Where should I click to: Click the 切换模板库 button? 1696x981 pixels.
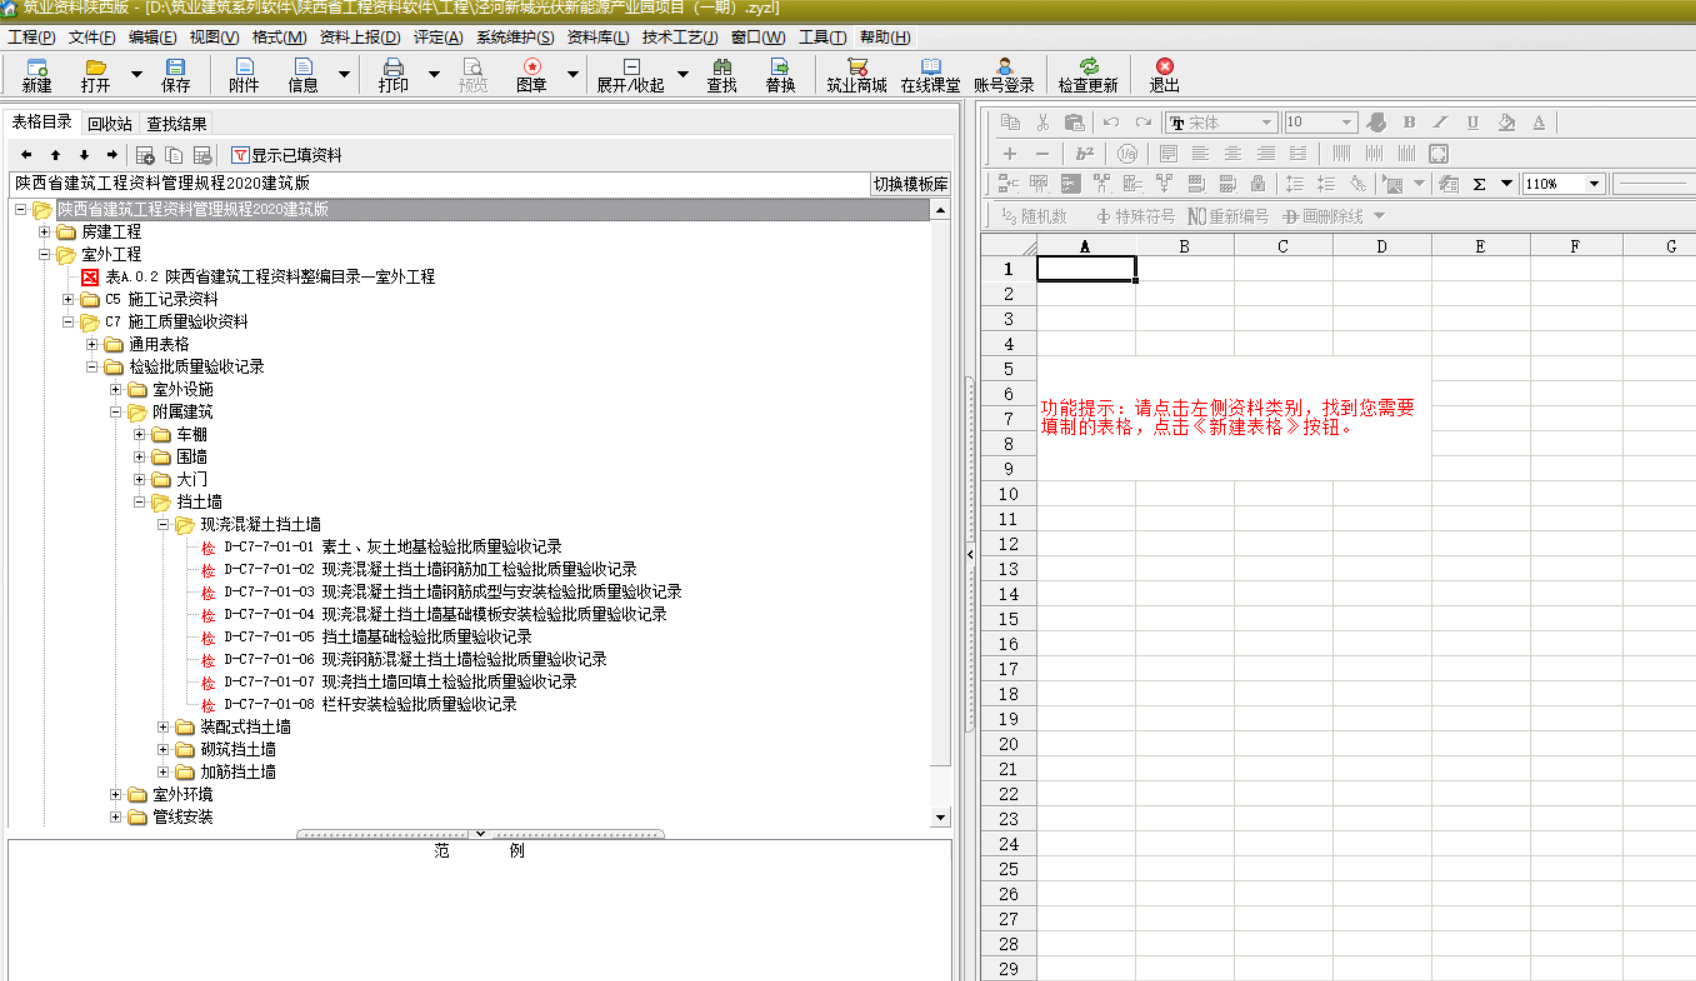pyautogui.click(x=911, y=184)
